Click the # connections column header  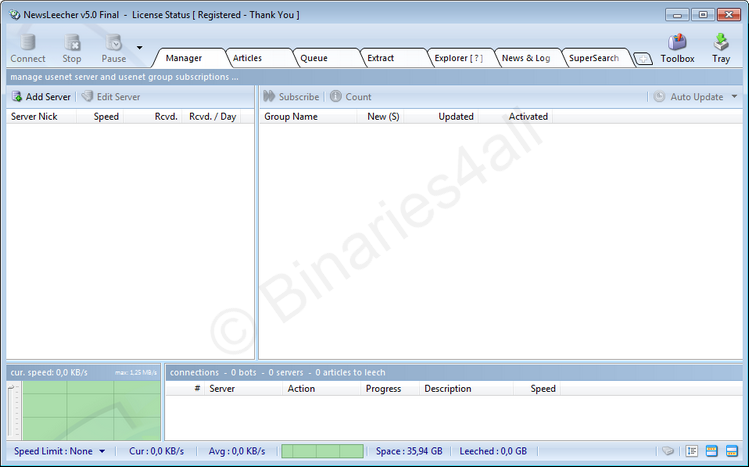pyautogui.click(x=185, y=389)
